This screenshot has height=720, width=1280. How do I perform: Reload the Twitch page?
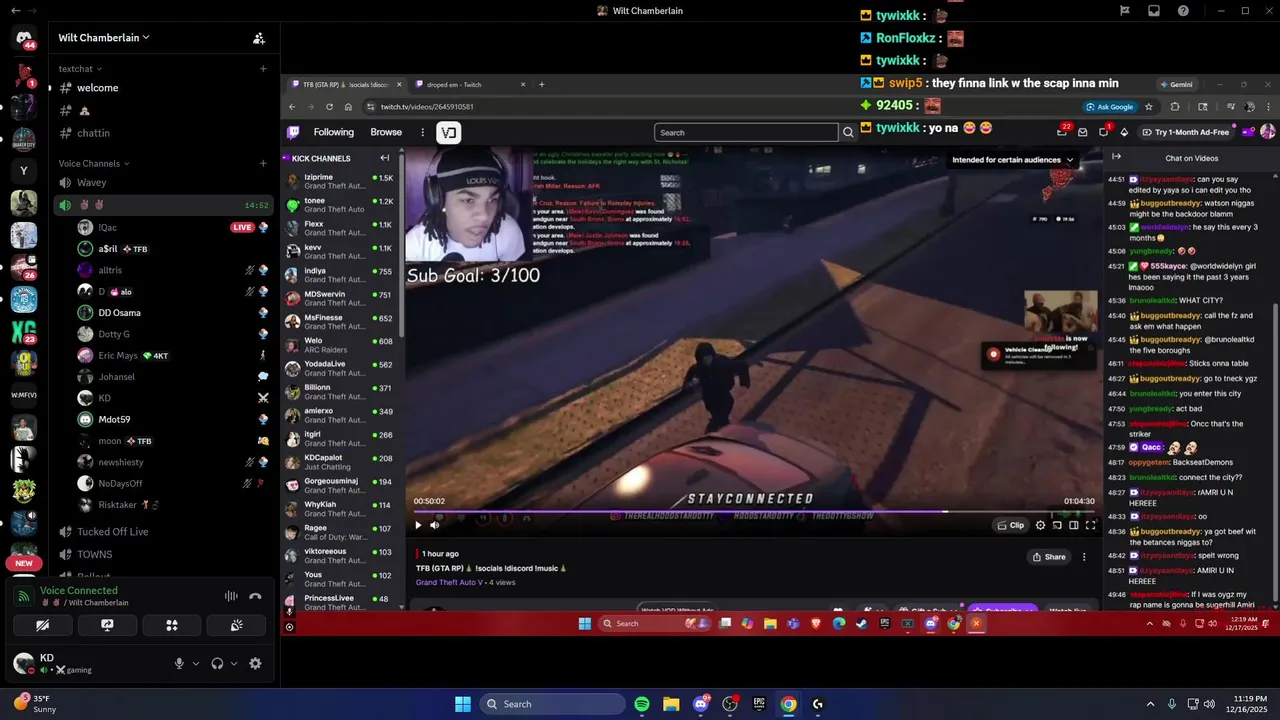click(329, 107)
